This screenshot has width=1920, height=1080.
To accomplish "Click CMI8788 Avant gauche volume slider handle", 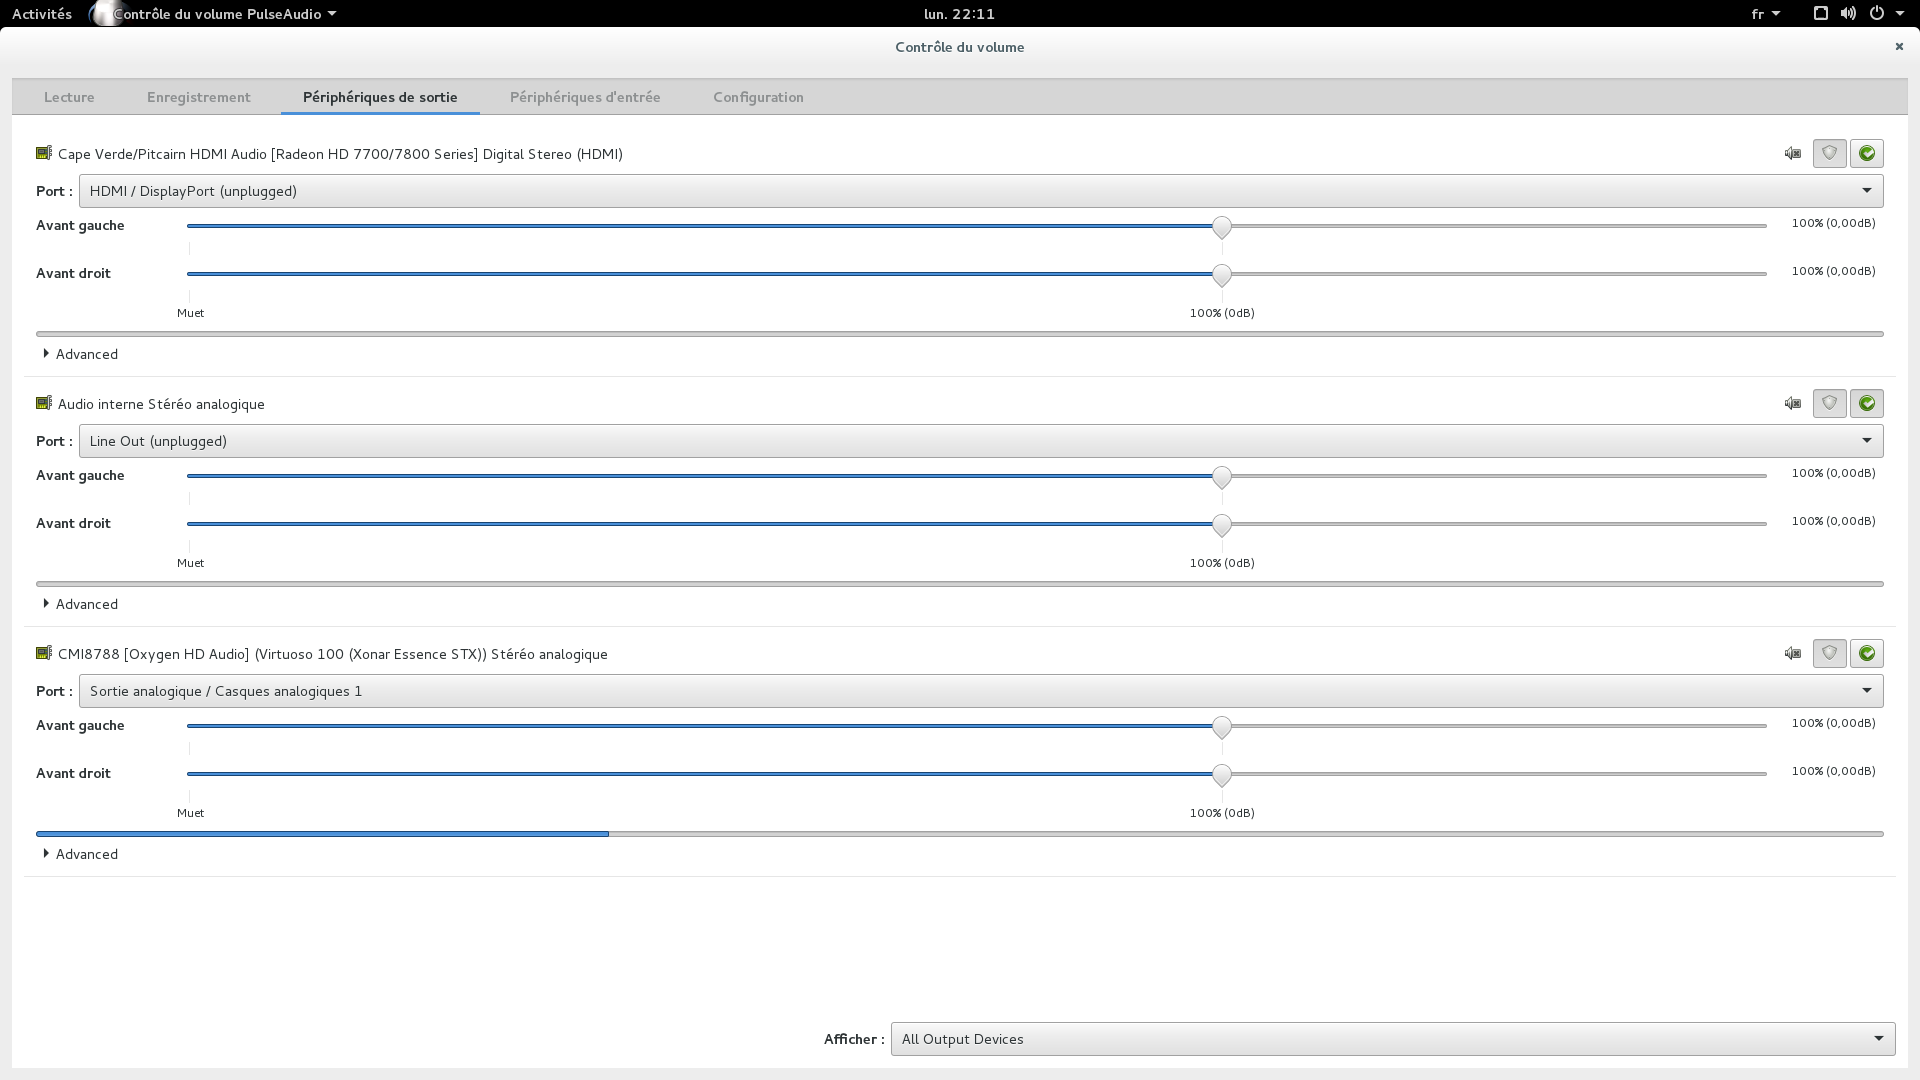I will click(x=1221, y=727).
